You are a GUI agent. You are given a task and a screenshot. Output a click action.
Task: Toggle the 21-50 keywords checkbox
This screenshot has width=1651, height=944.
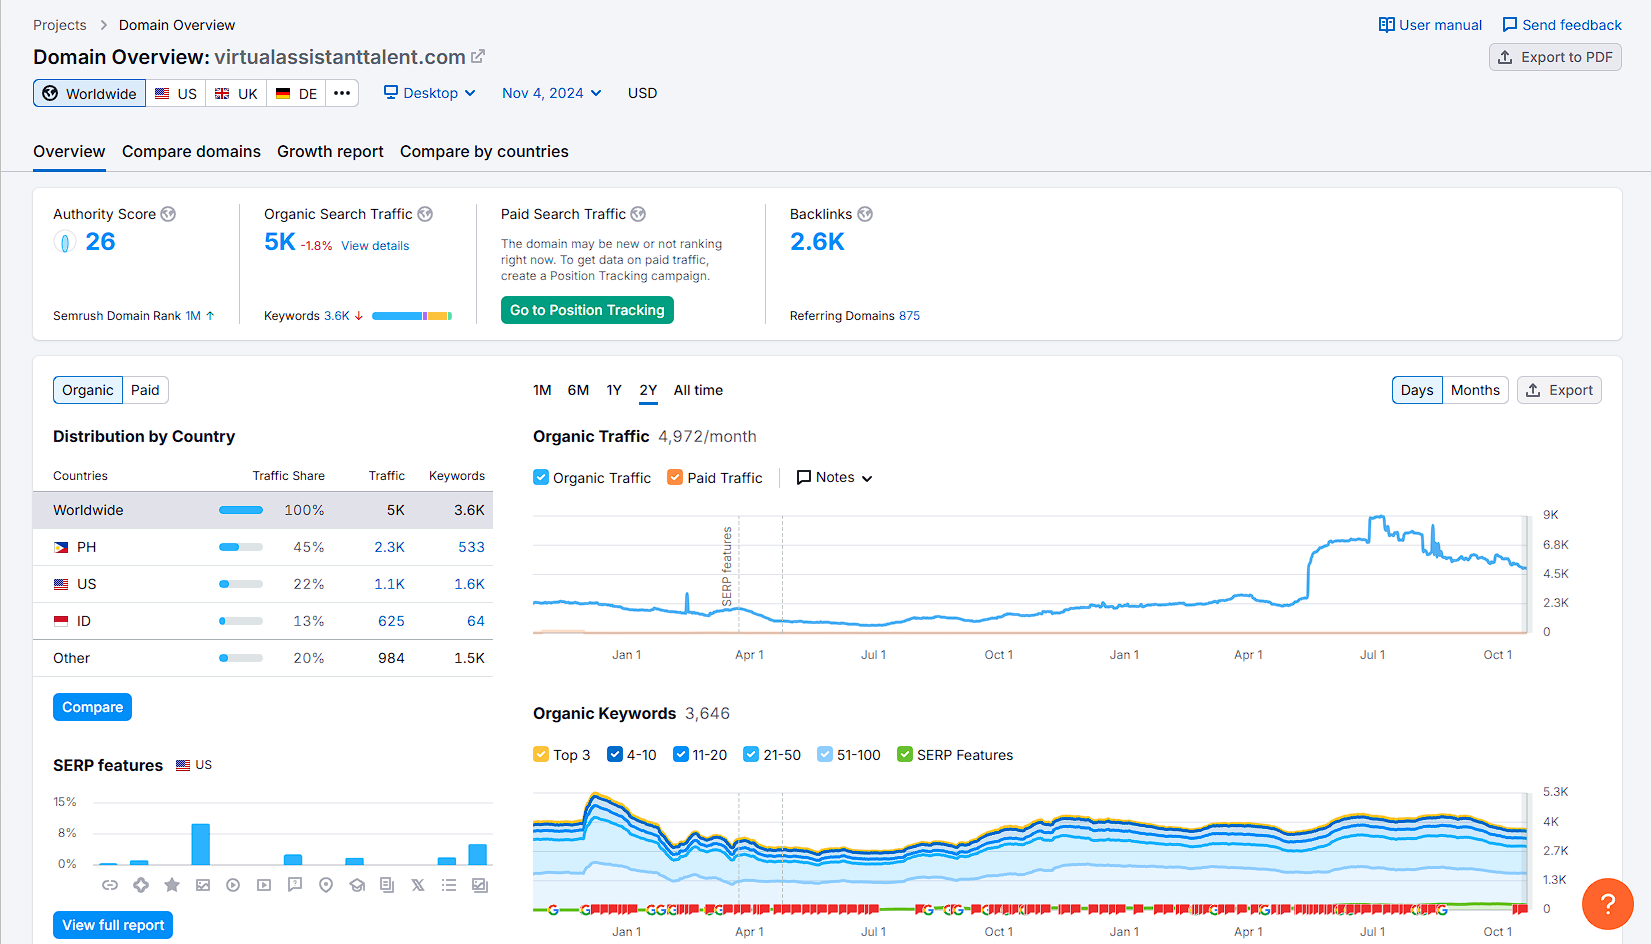tap(751, 755)
